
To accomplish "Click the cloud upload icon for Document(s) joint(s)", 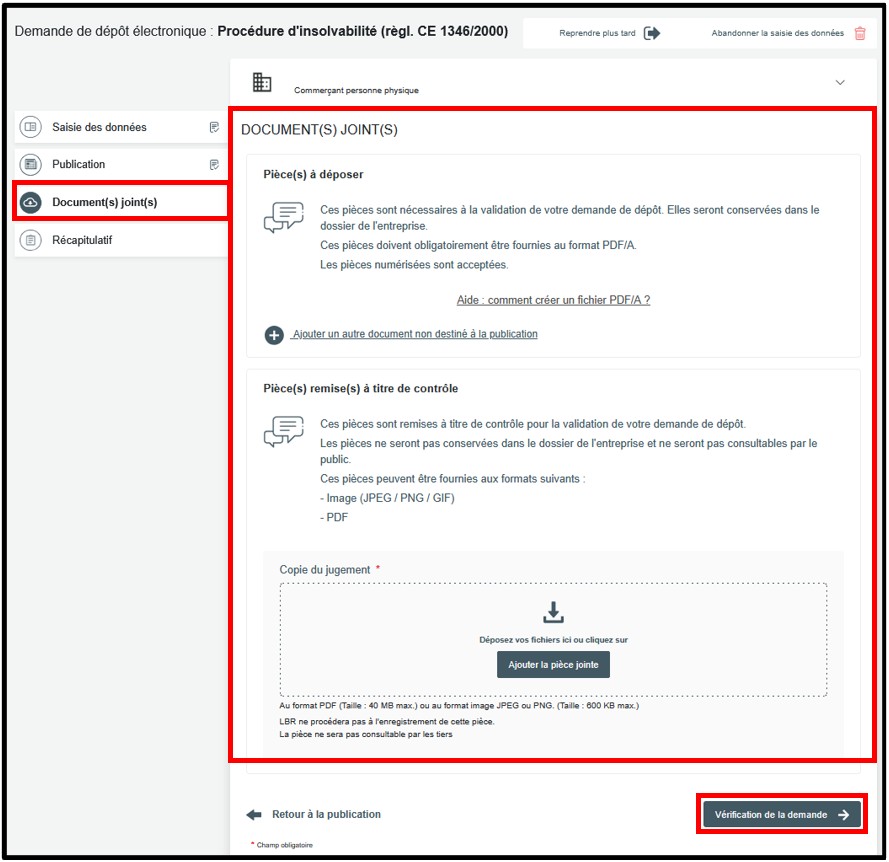I will [31, 202].
